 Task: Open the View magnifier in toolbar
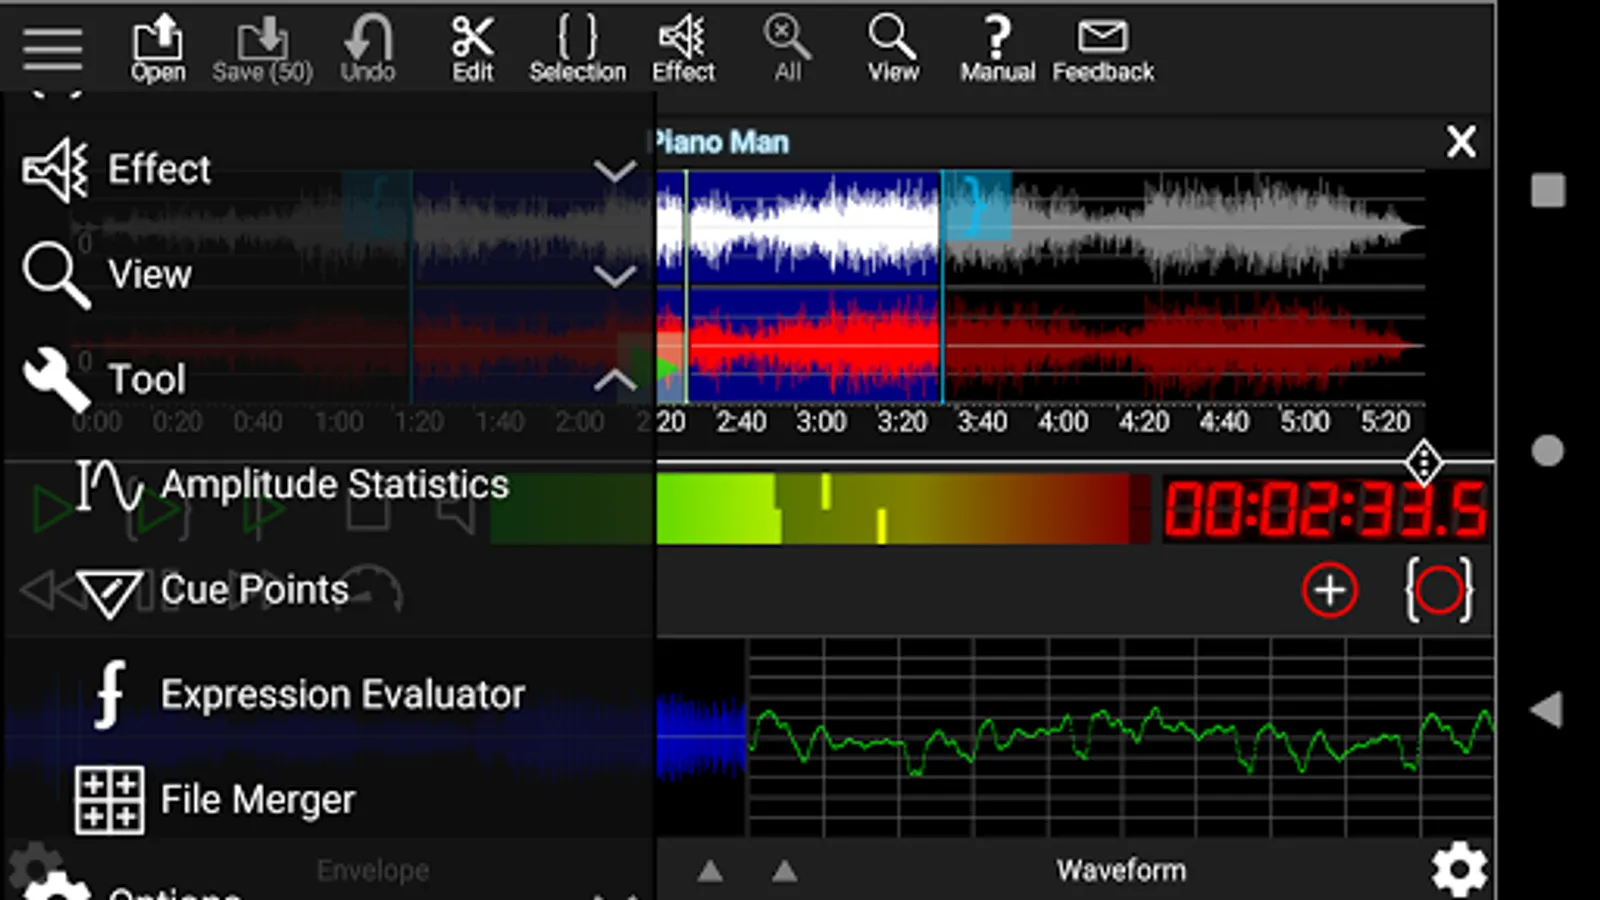[892, 48]
